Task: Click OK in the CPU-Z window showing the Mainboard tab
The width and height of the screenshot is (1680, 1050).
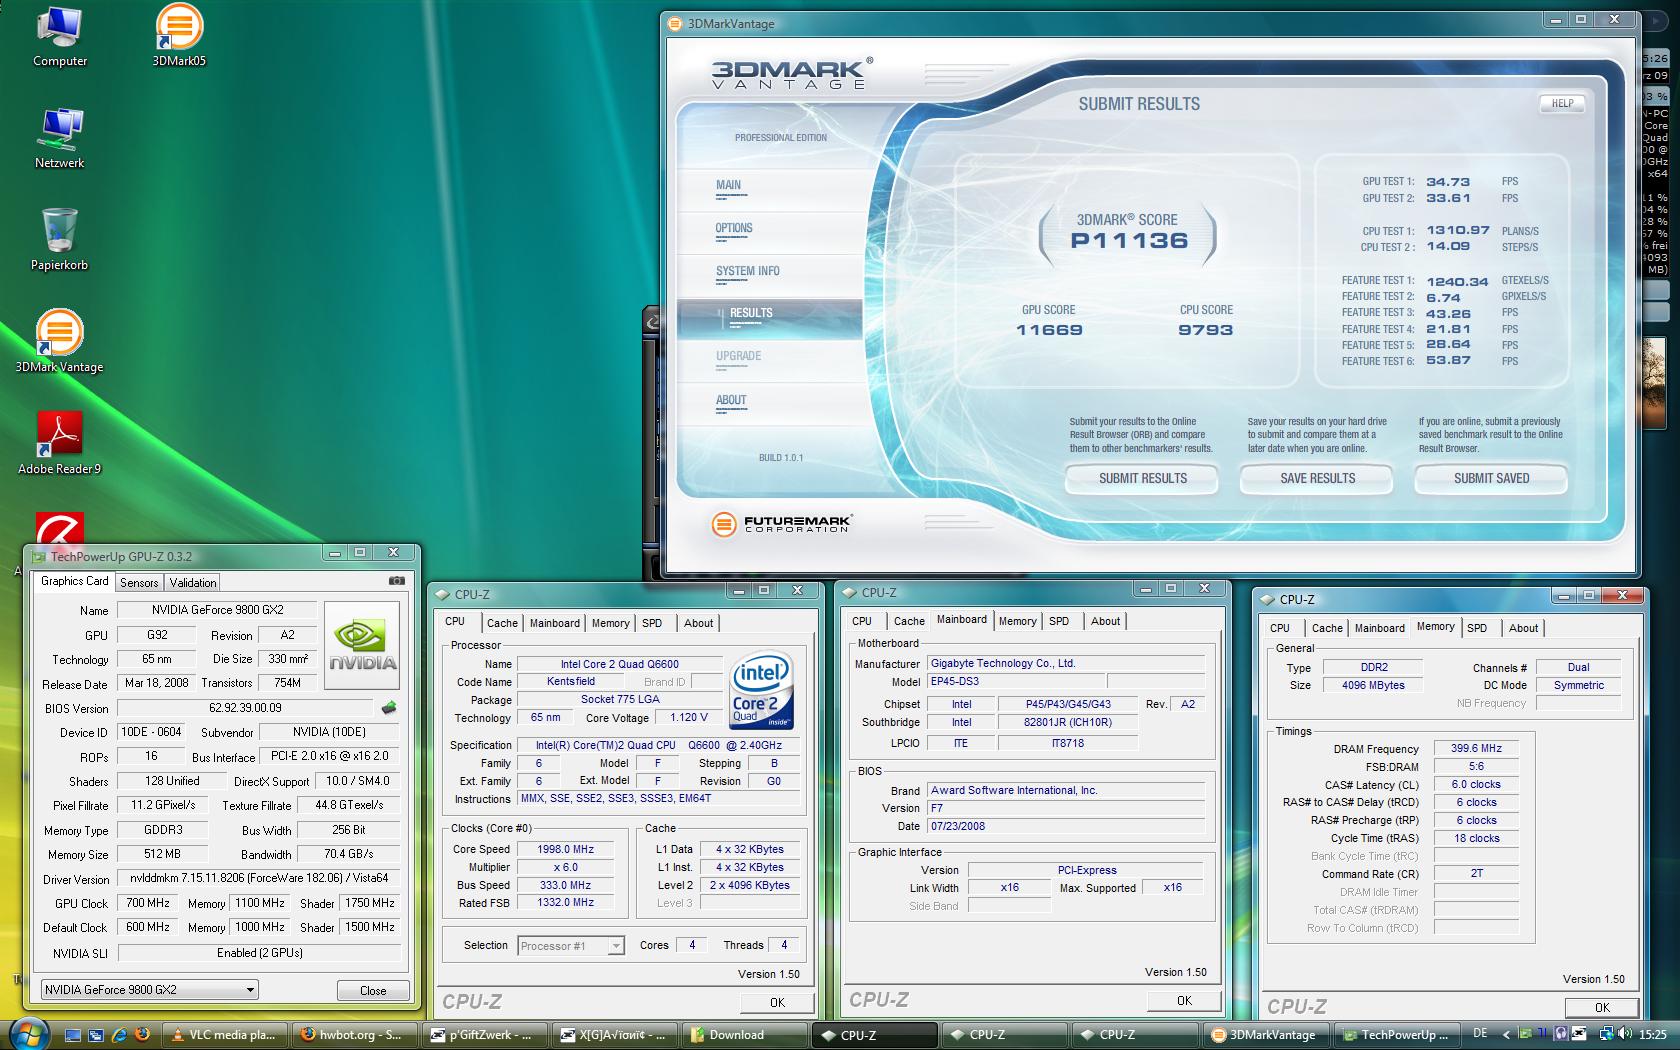Action: (1184, 1000)
